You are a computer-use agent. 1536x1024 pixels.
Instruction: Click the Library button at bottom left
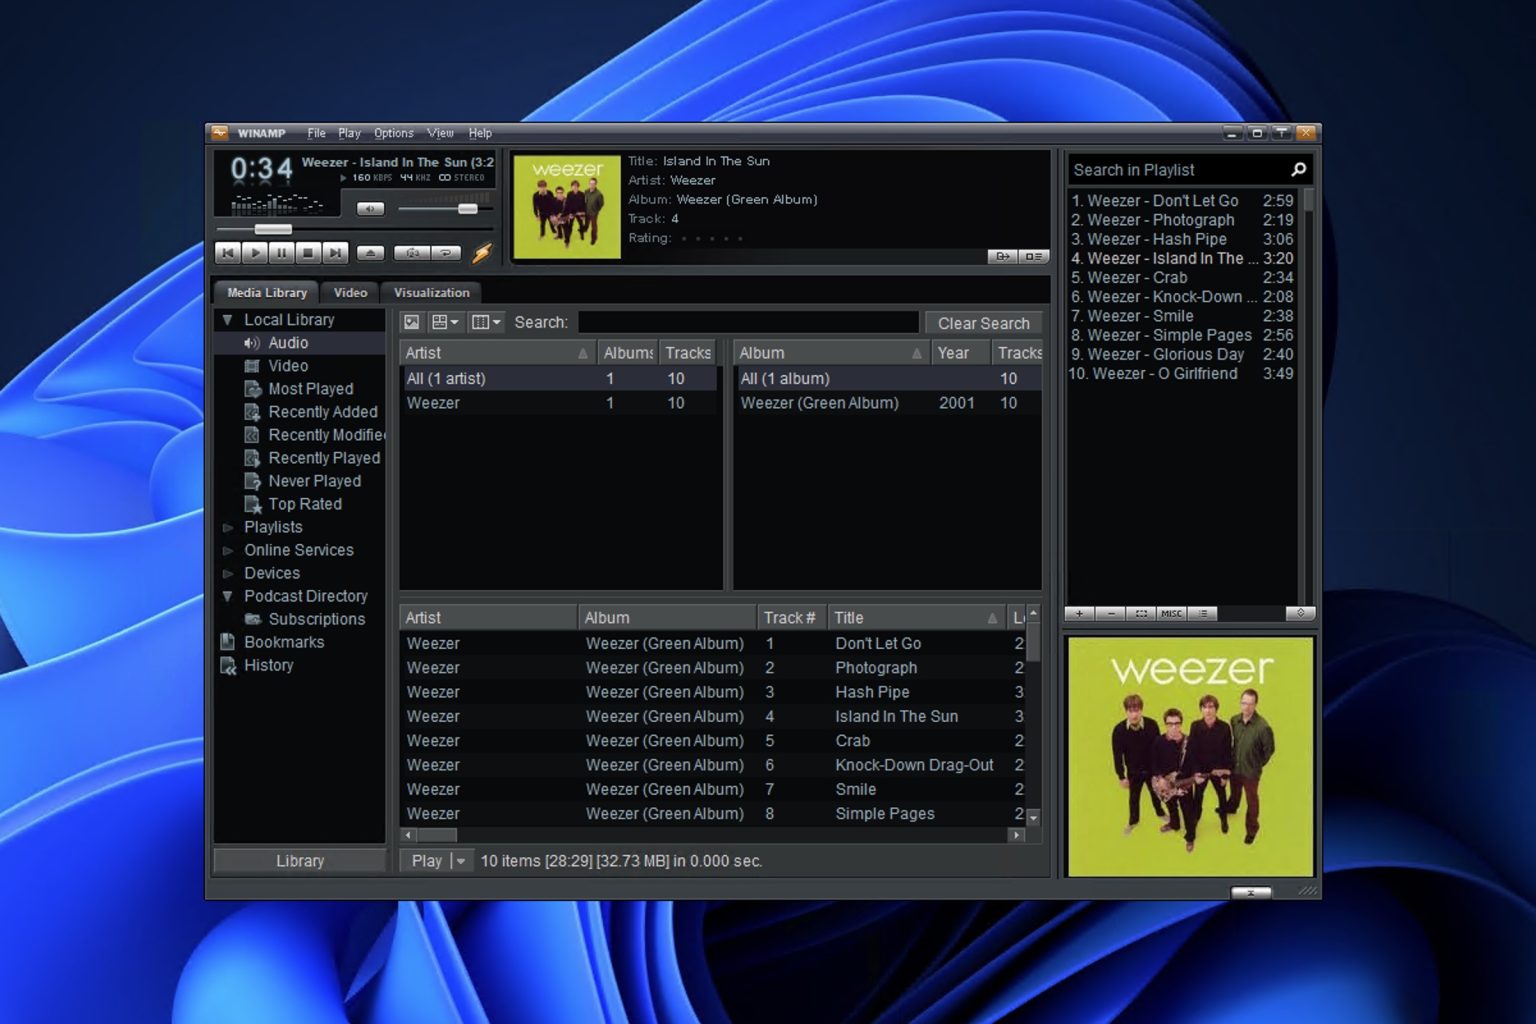(299, 860)
